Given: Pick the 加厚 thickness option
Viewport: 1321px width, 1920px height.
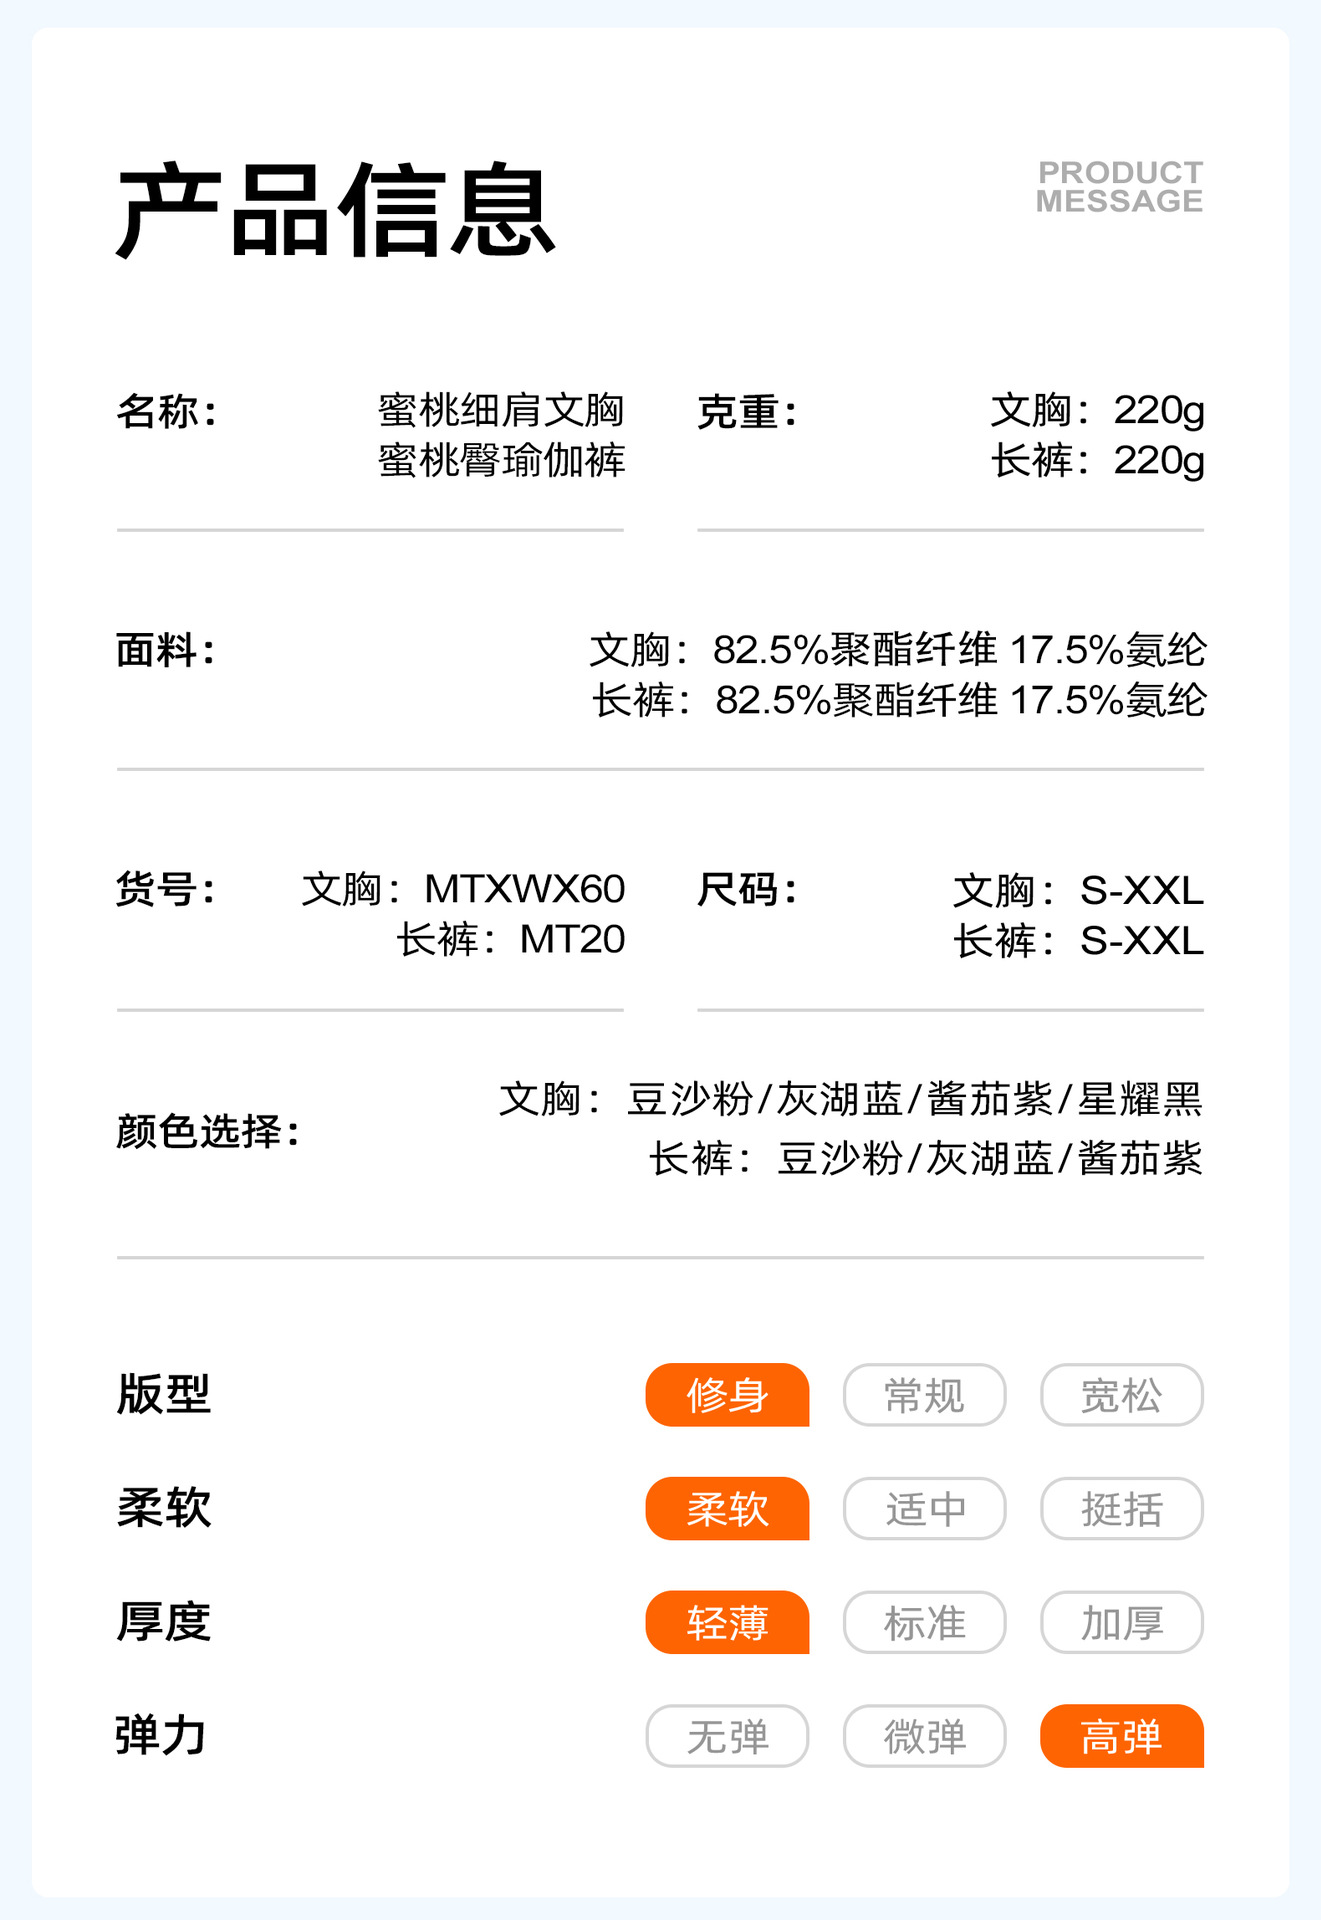Looking at the screenshot, I should point(1121,1622).
